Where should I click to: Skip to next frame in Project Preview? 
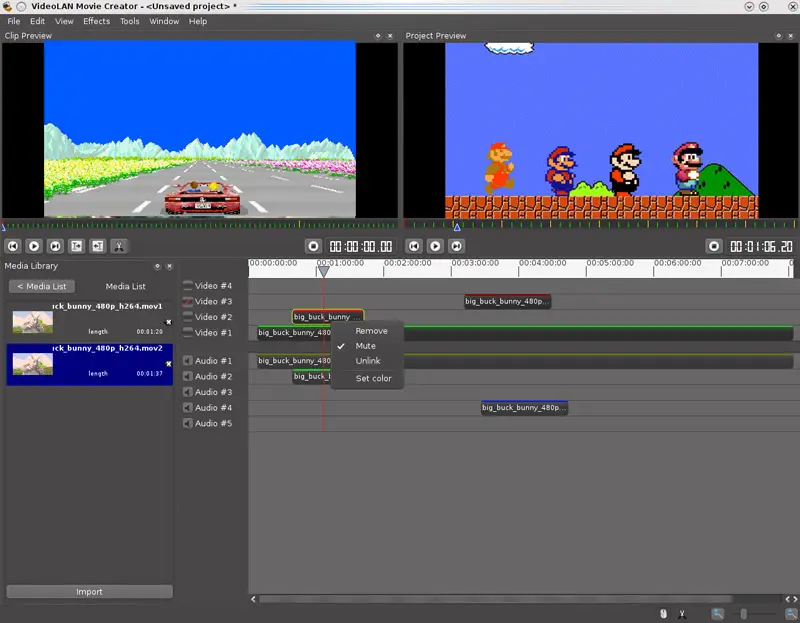tap(456, 246)
